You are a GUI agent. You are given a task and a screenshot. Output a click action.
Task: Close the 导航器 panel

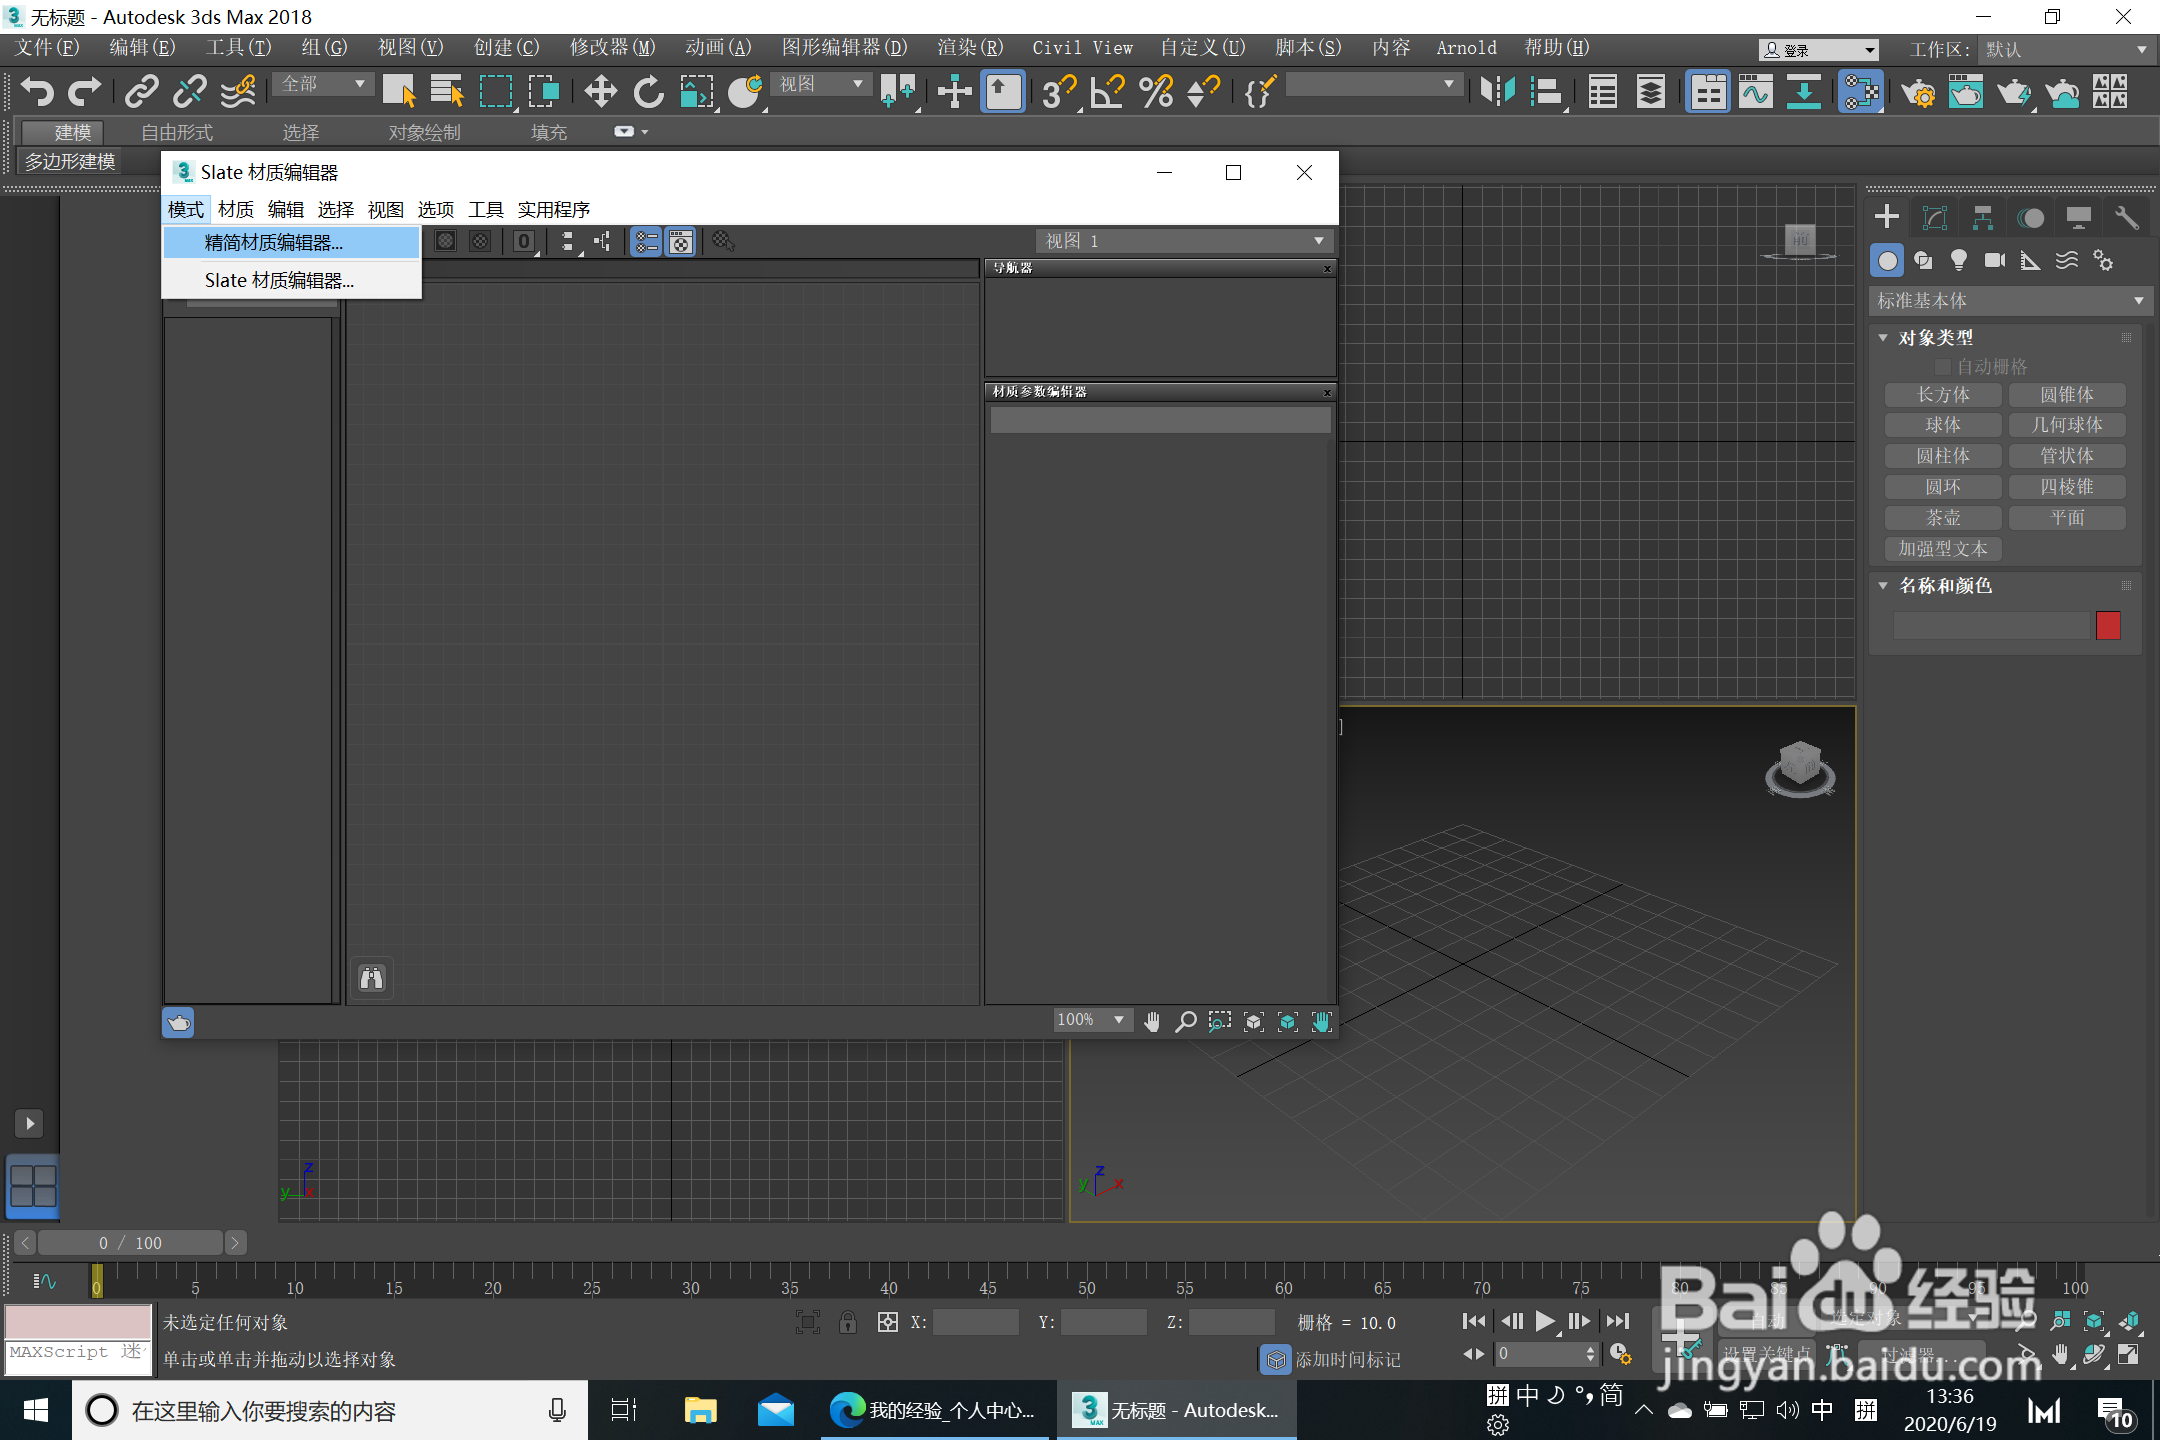pos(1327,268)
